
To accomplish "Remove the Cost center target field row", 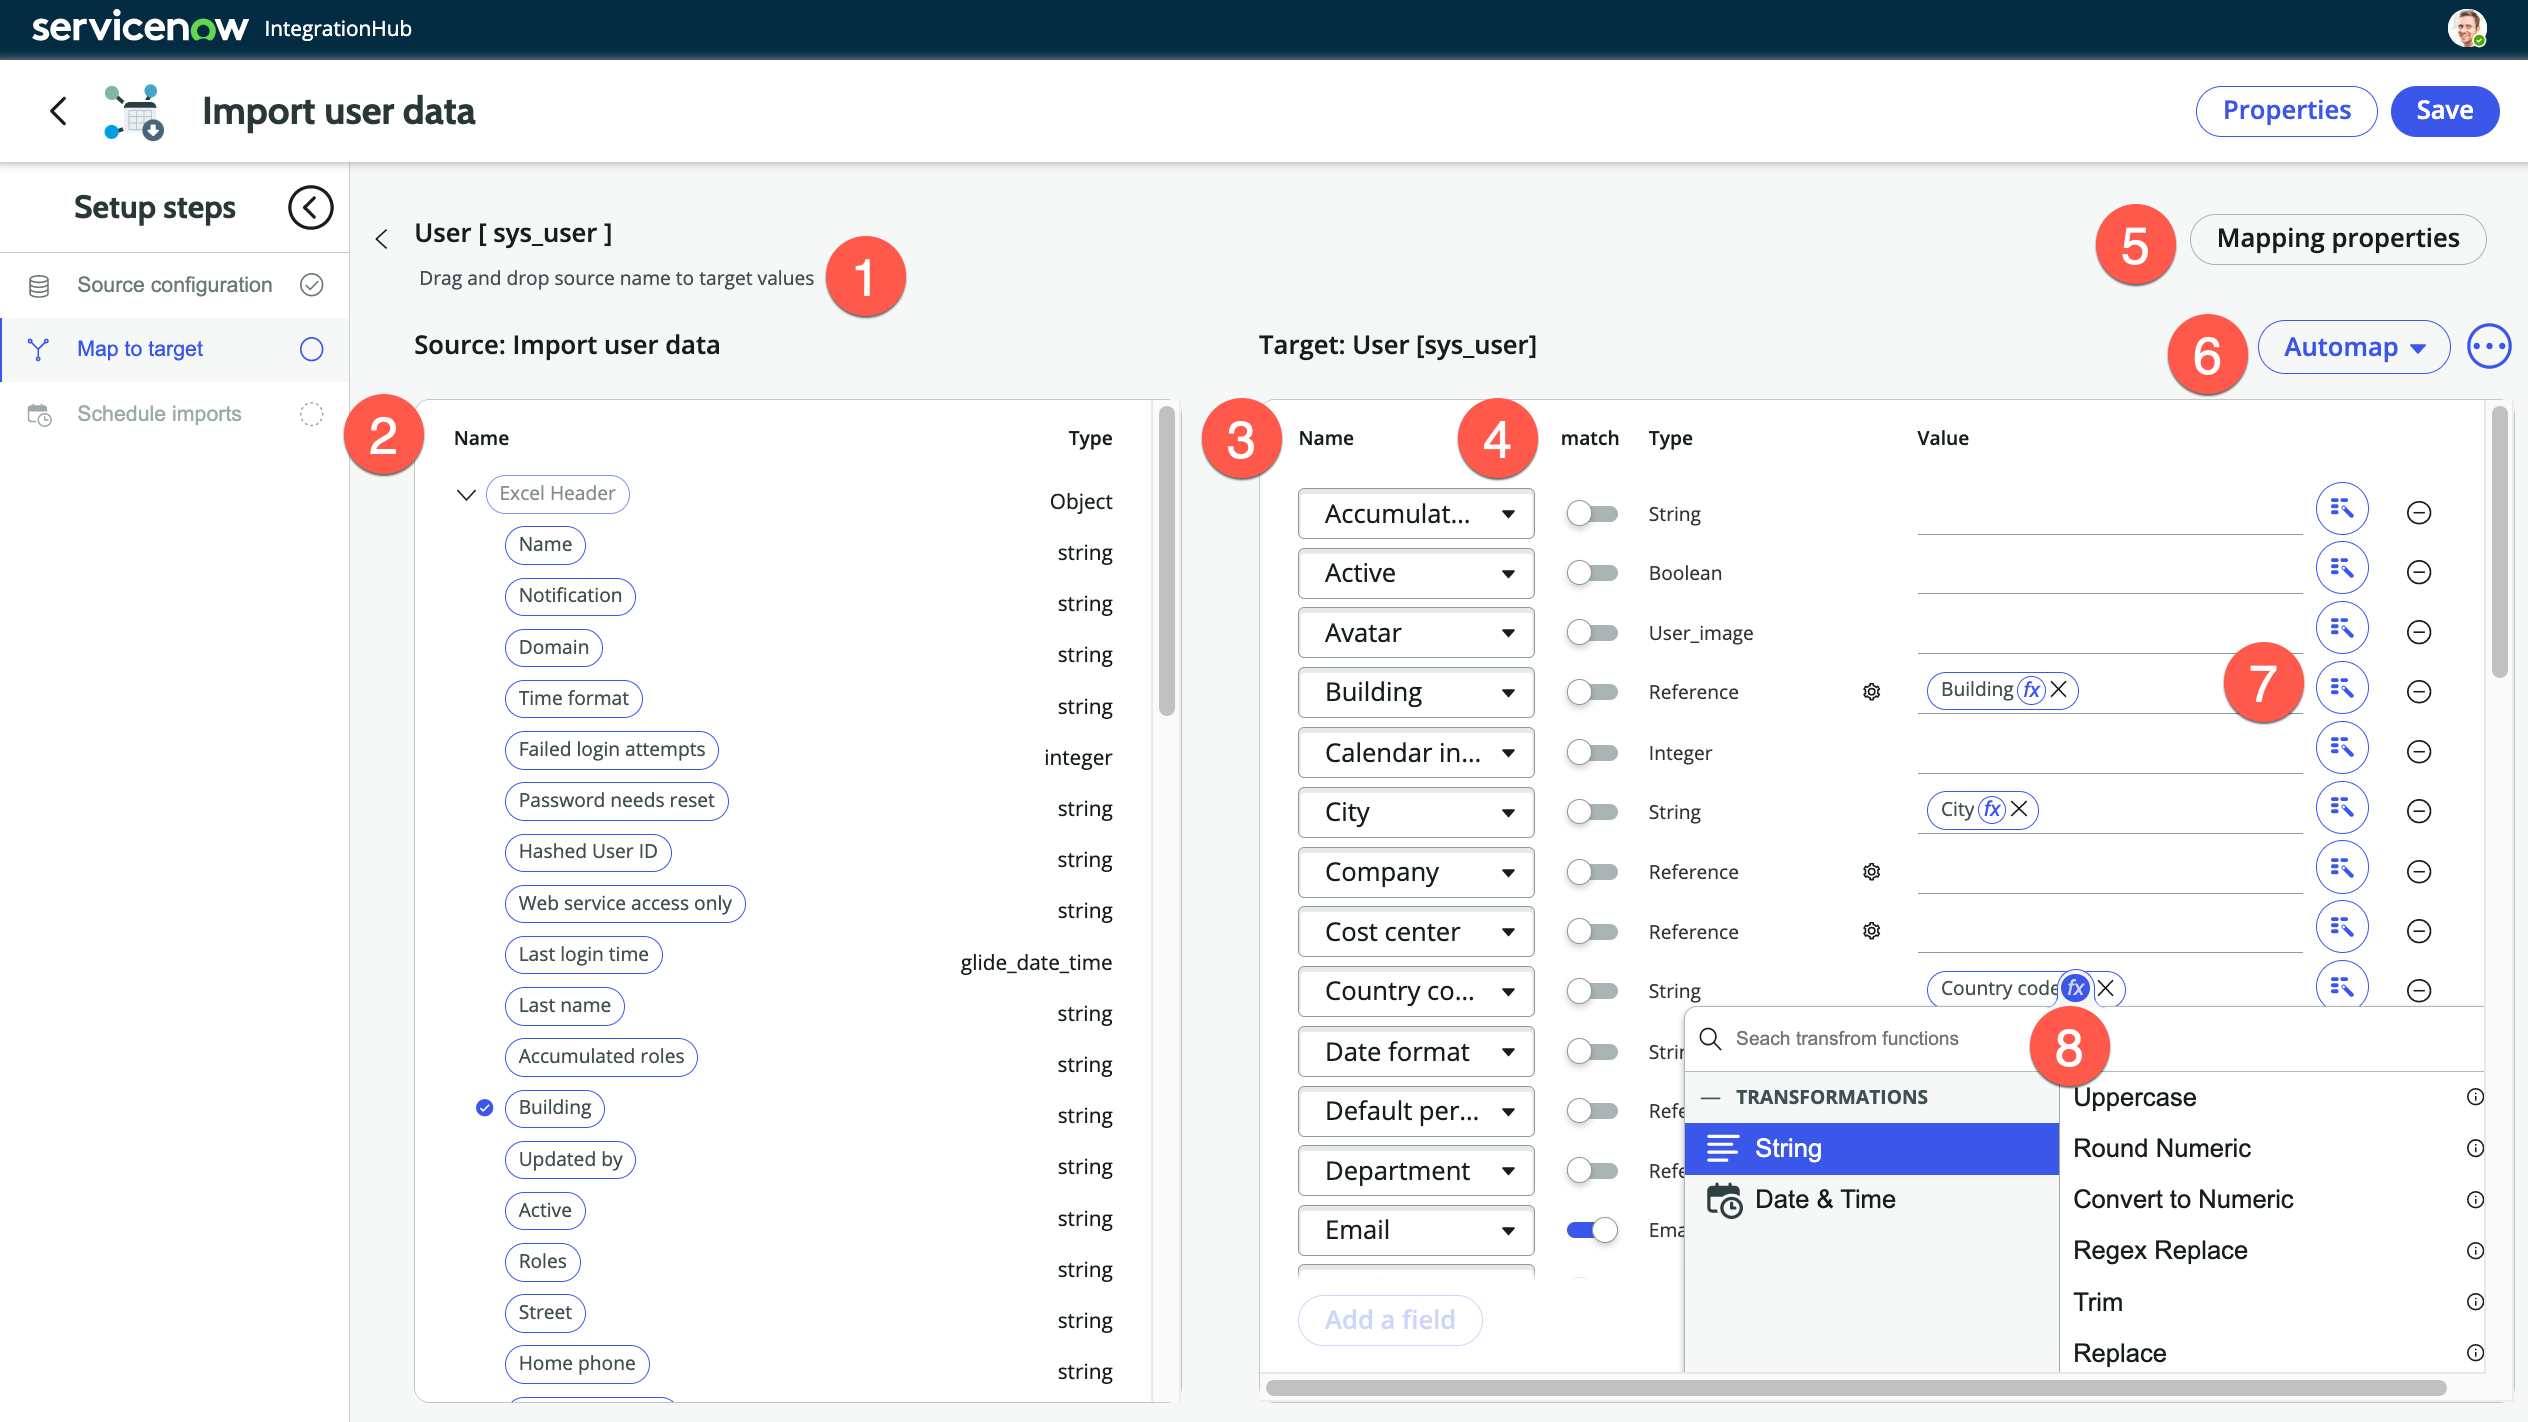I will (x=2419, y=931).
